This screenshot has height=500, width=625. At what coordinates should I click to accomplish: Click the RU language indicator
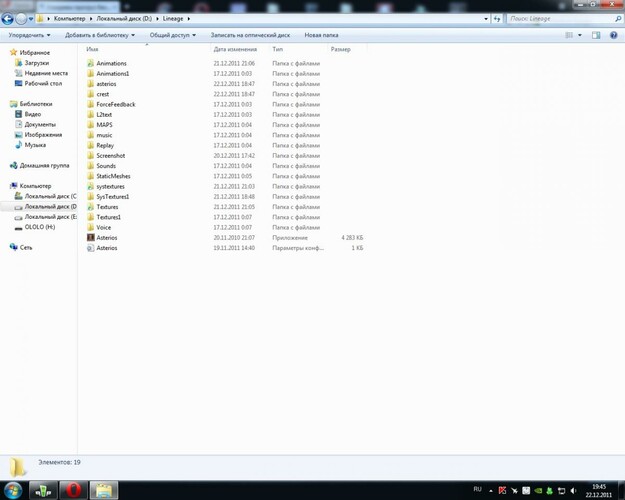(x=478, y=489)
